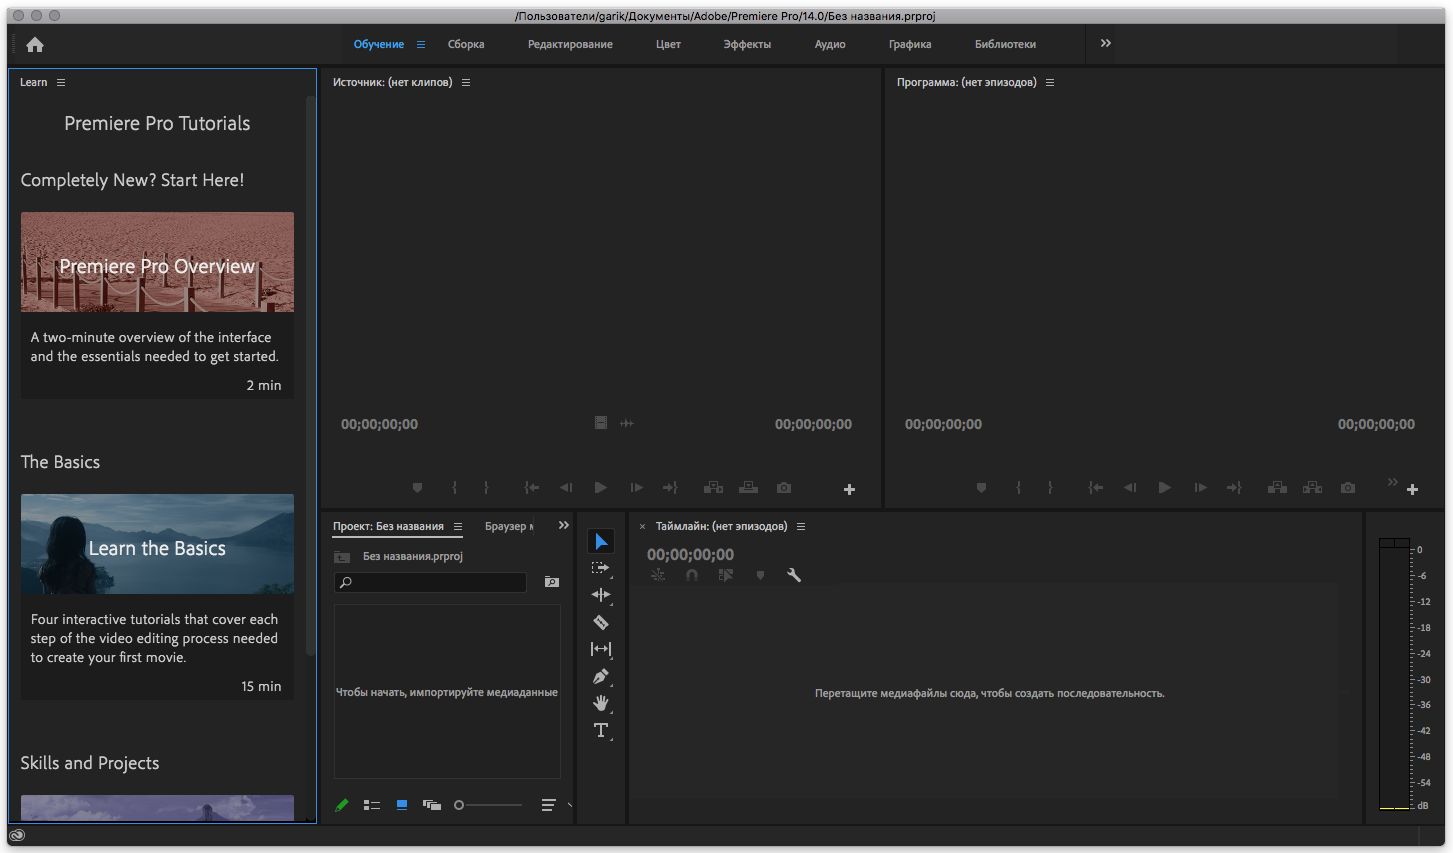Image resolution: width=1453 pixels, height=853 pixels.
Task: Show overflow workspaces with double chevron
Action: [1105, 44]
